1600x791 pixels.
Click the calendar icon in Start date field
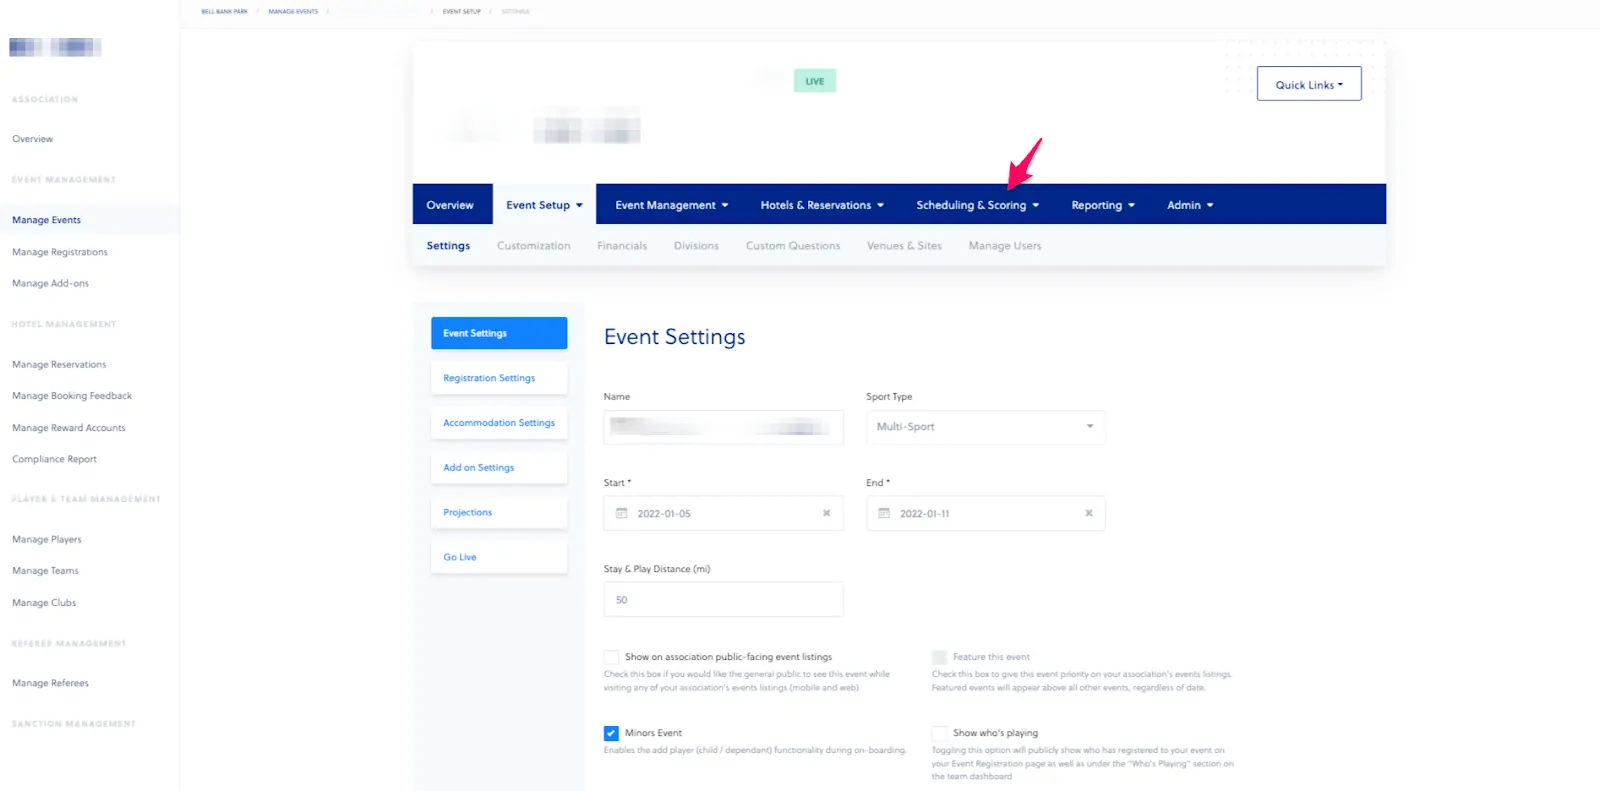[x=621, y=513]
